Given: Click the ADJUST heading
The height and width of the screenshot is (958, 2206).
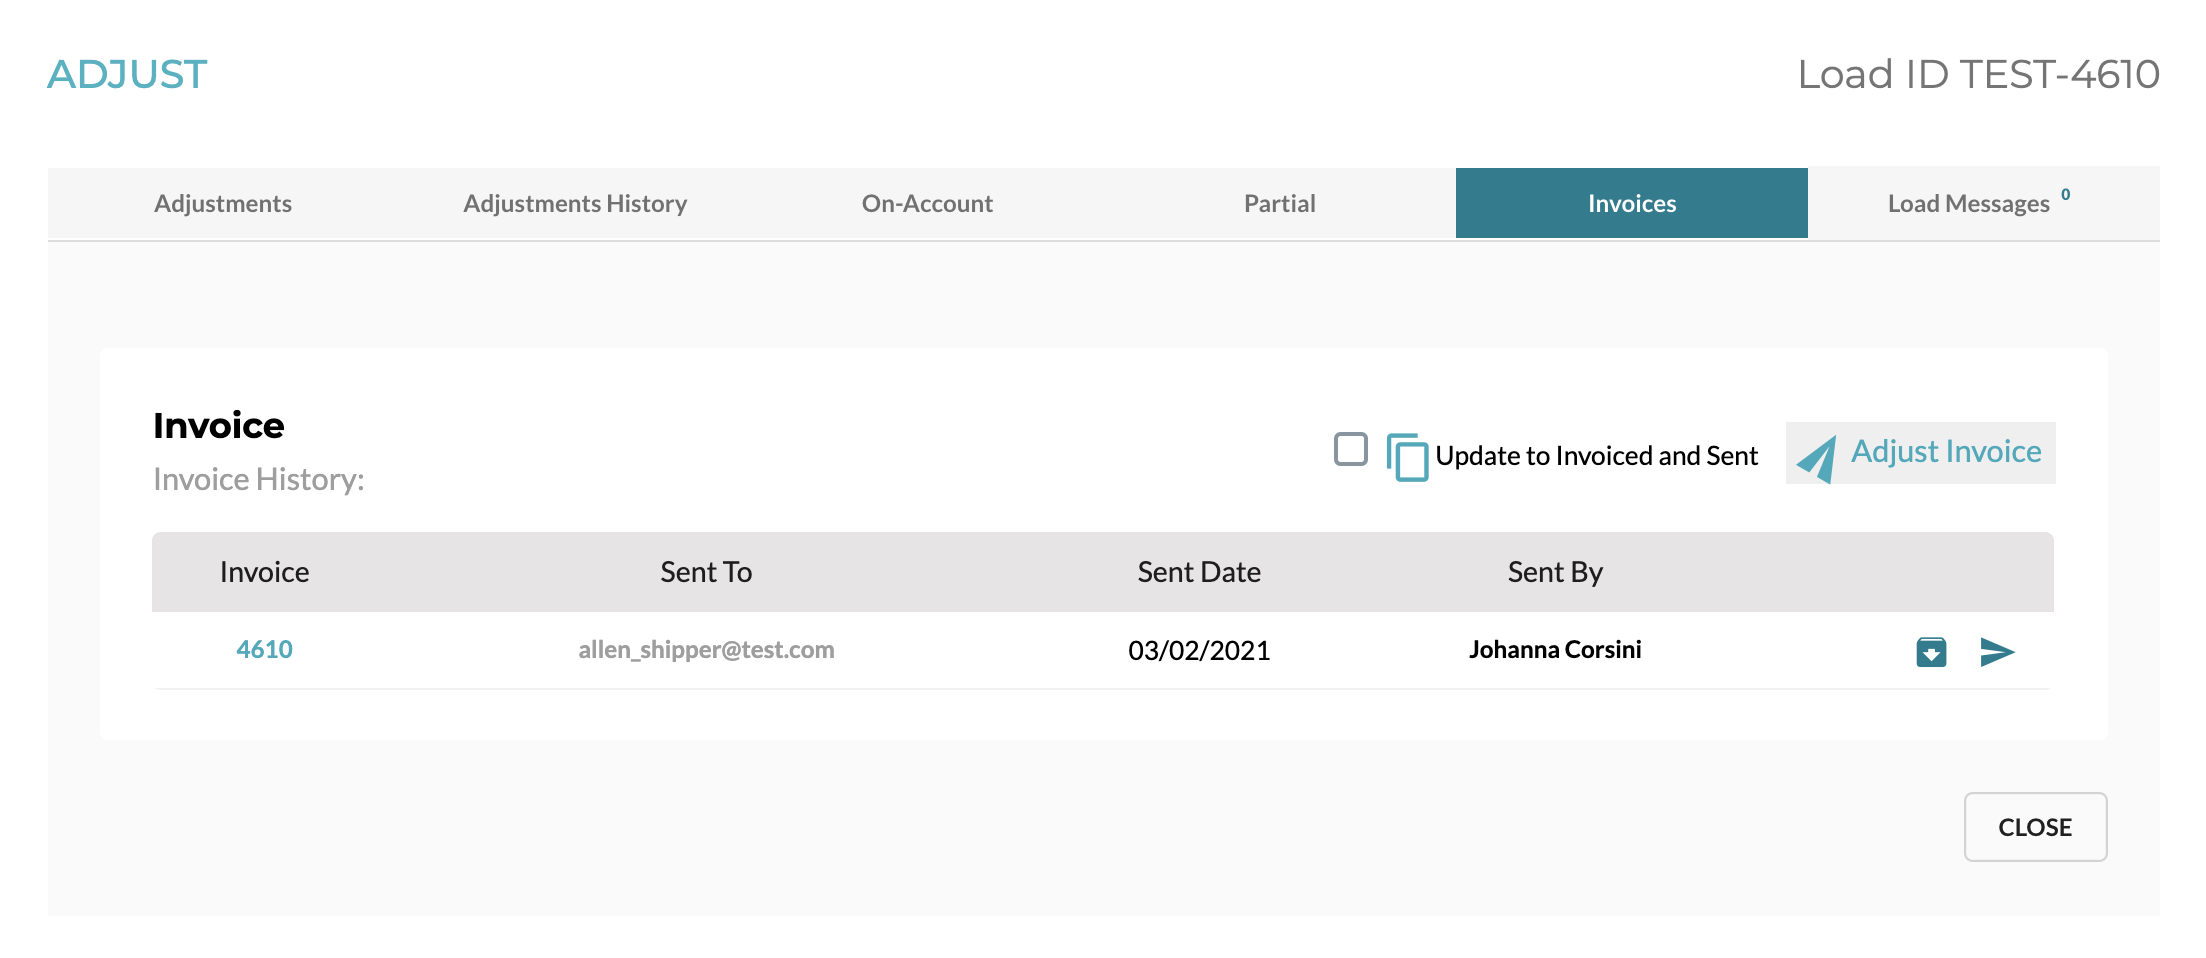Looking at the screenshot, I should click(x=129, y=73).
